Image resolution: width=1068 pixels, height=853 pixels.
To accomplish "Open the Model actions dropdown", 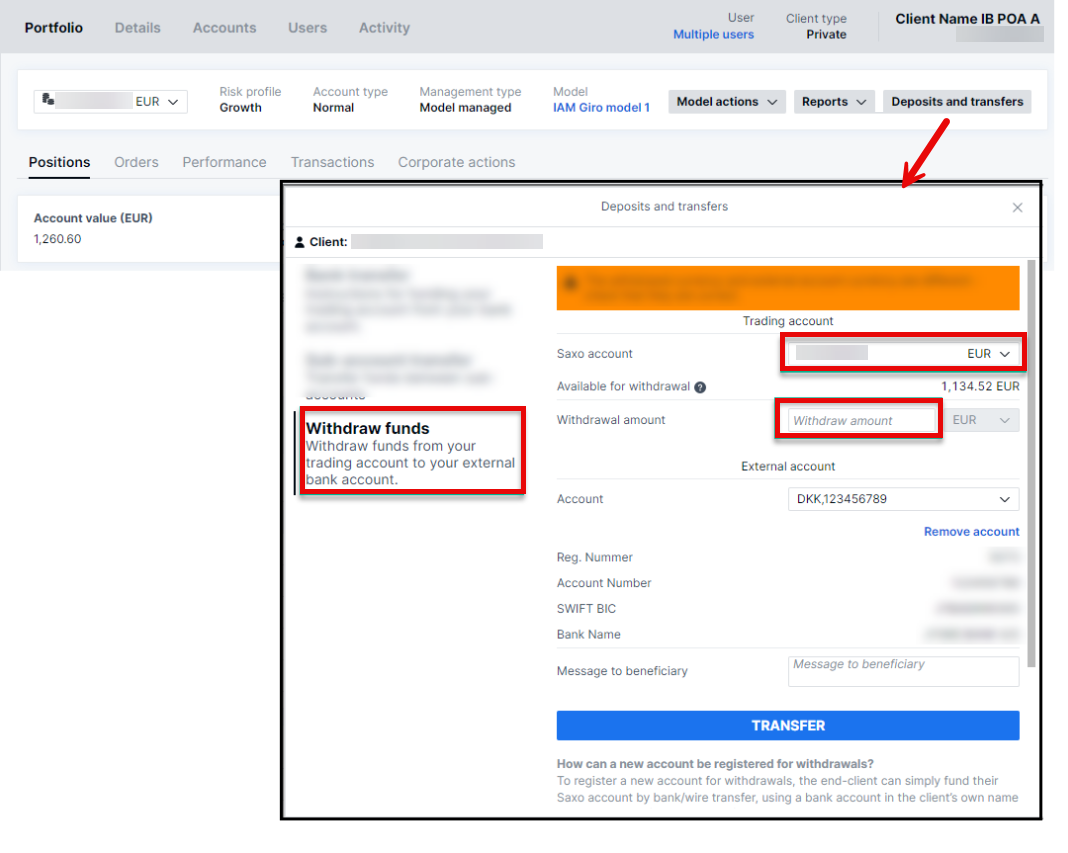I will point(726,102).
